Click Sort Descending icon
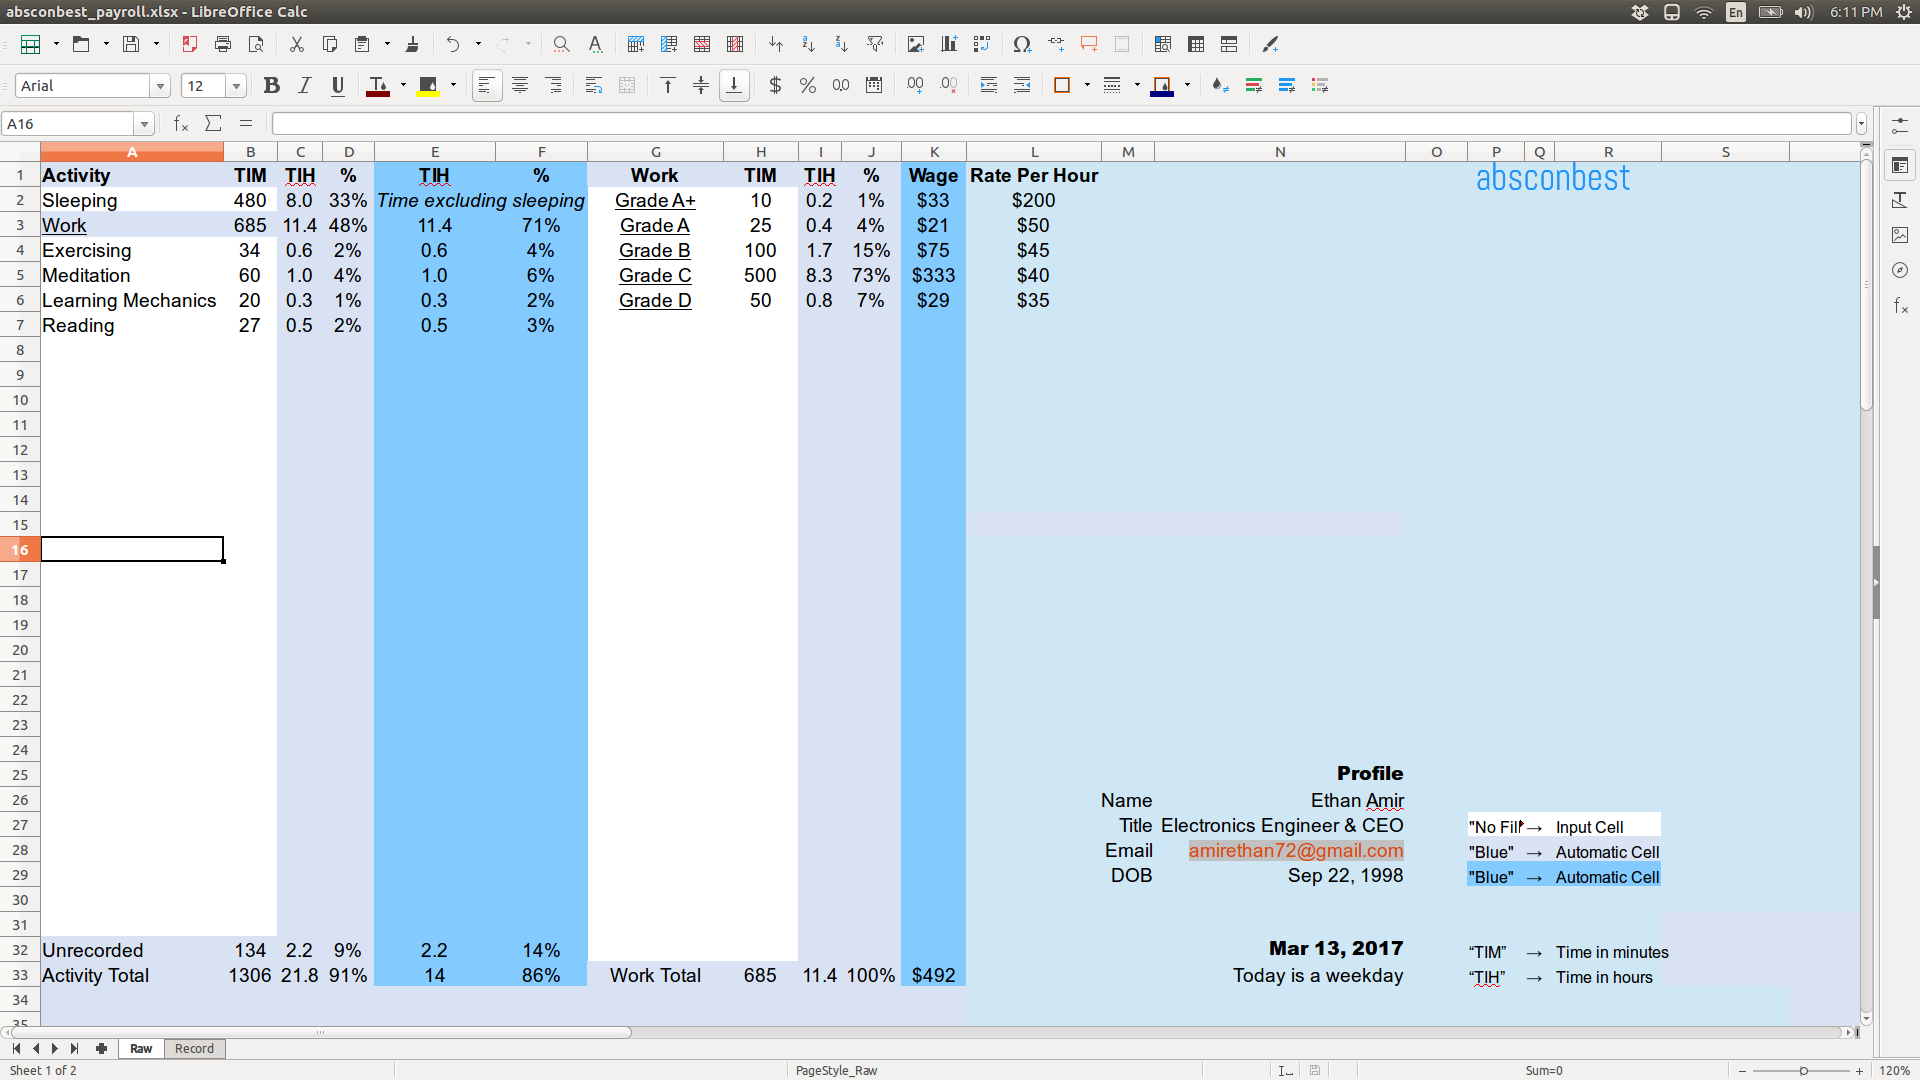The height and width of the screenshot is (1080, 1920). point(842,44)
